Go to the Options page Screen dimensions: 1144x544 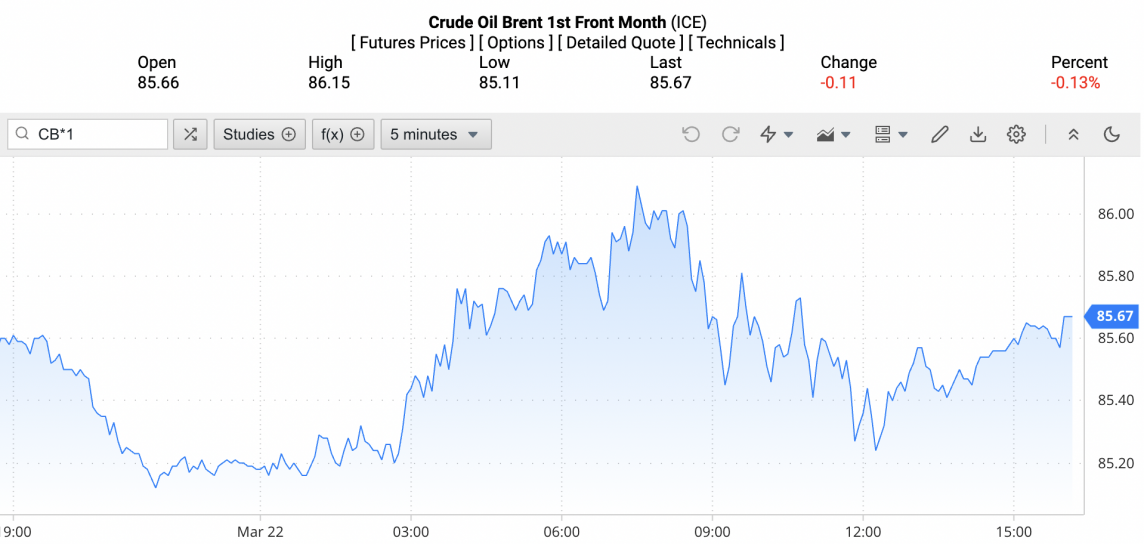[x=515, y=42]
